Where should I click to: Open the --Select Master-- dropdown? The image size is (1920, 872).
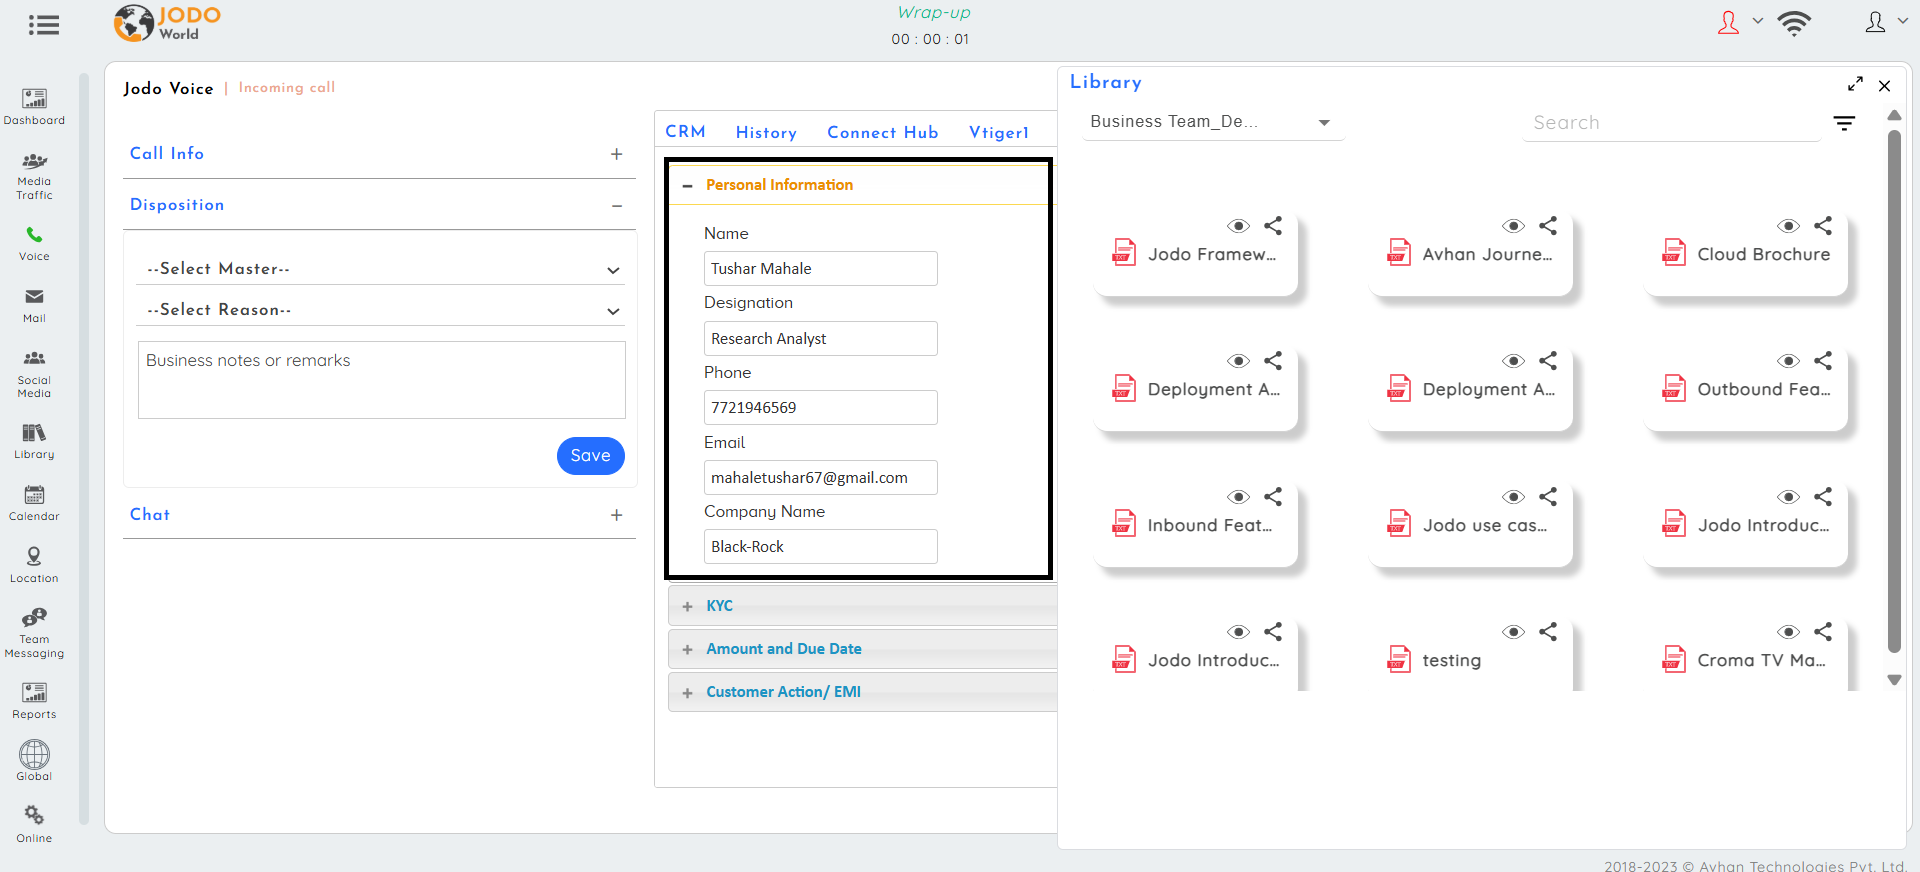(x=380, y=269)
